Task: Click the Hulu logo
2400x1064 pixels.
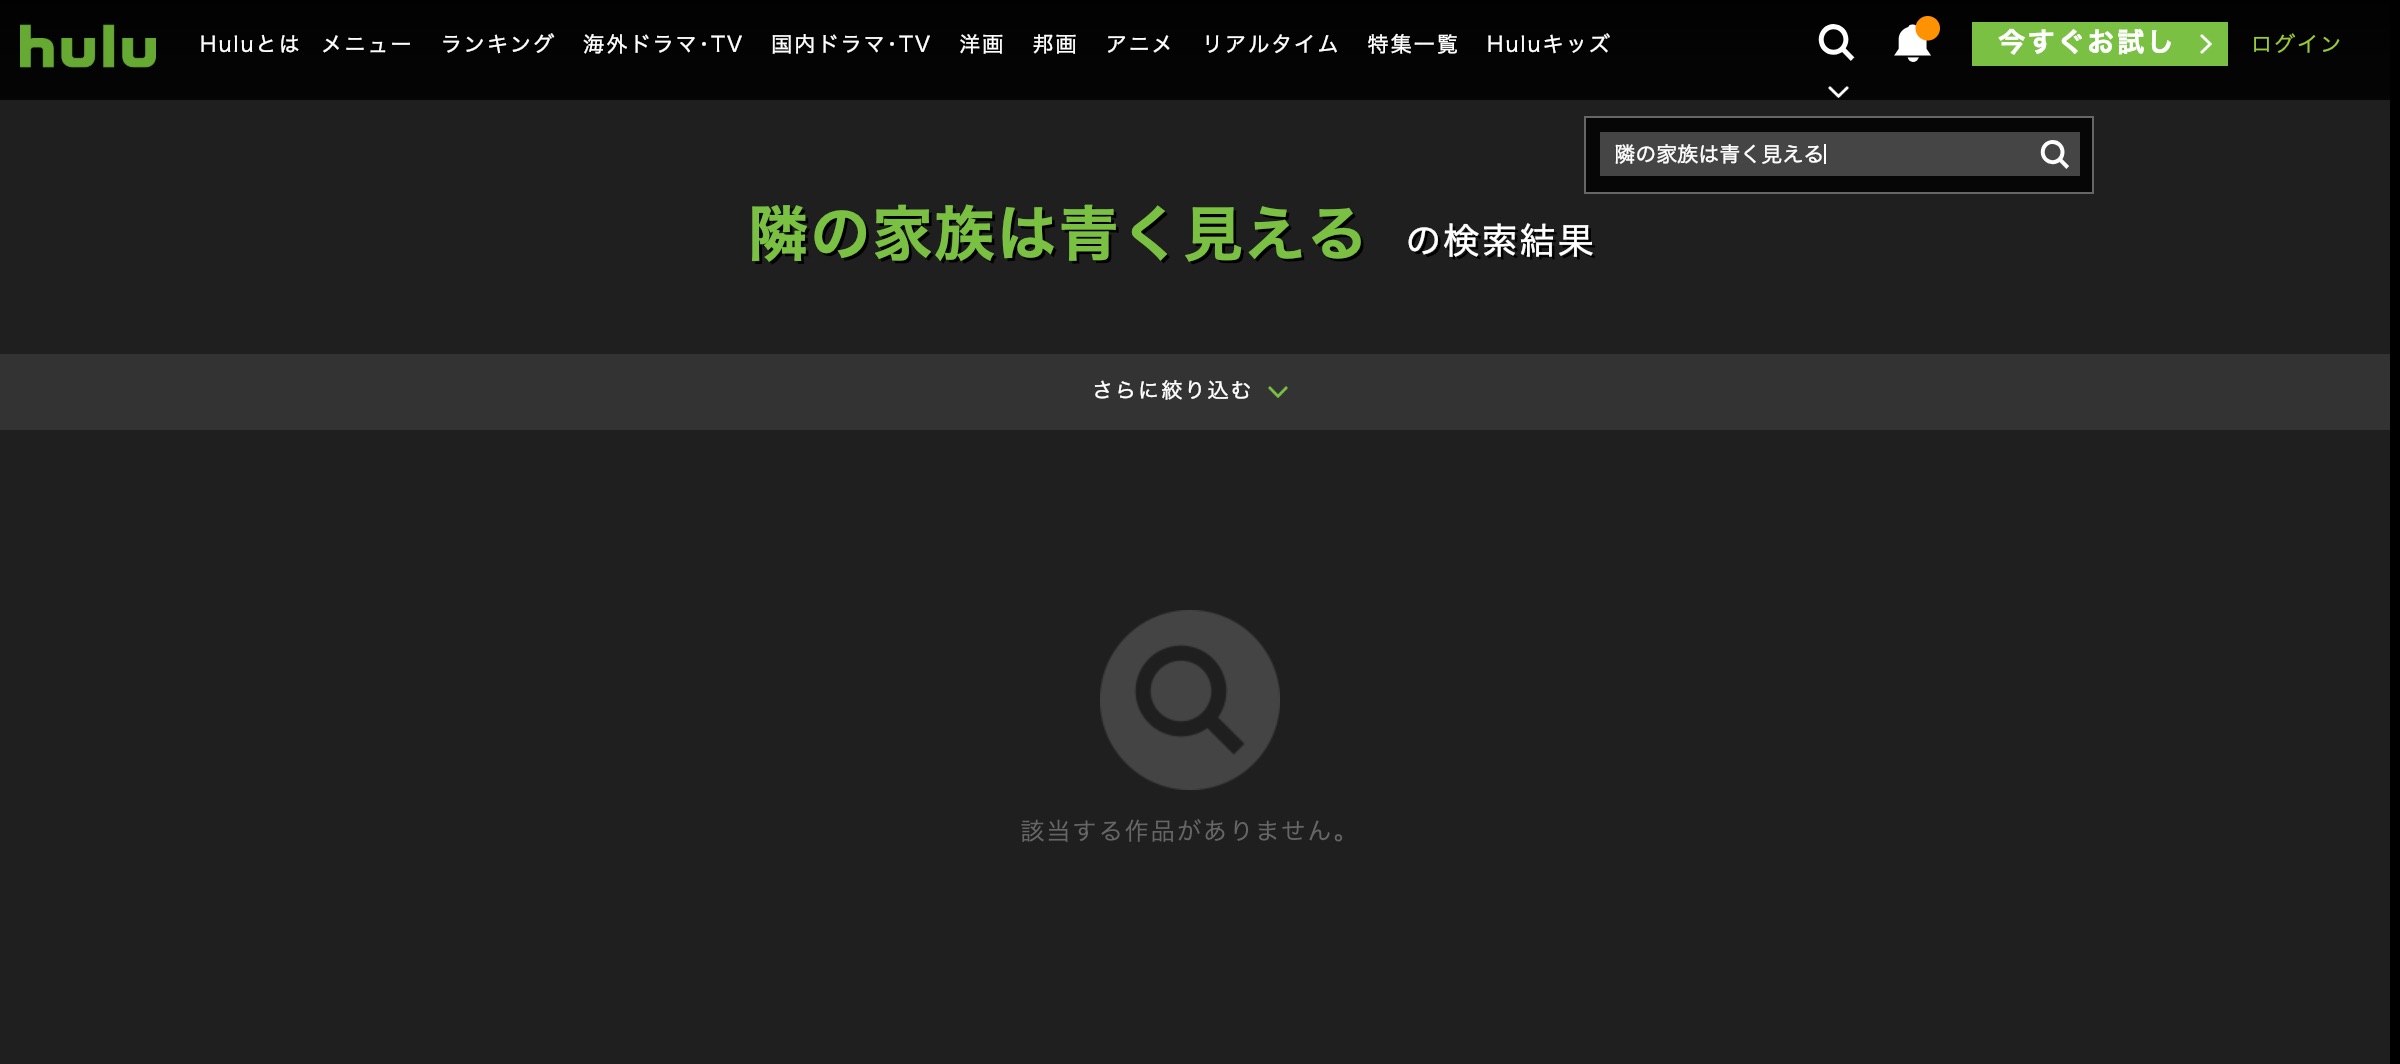Action: coord(88,46)
